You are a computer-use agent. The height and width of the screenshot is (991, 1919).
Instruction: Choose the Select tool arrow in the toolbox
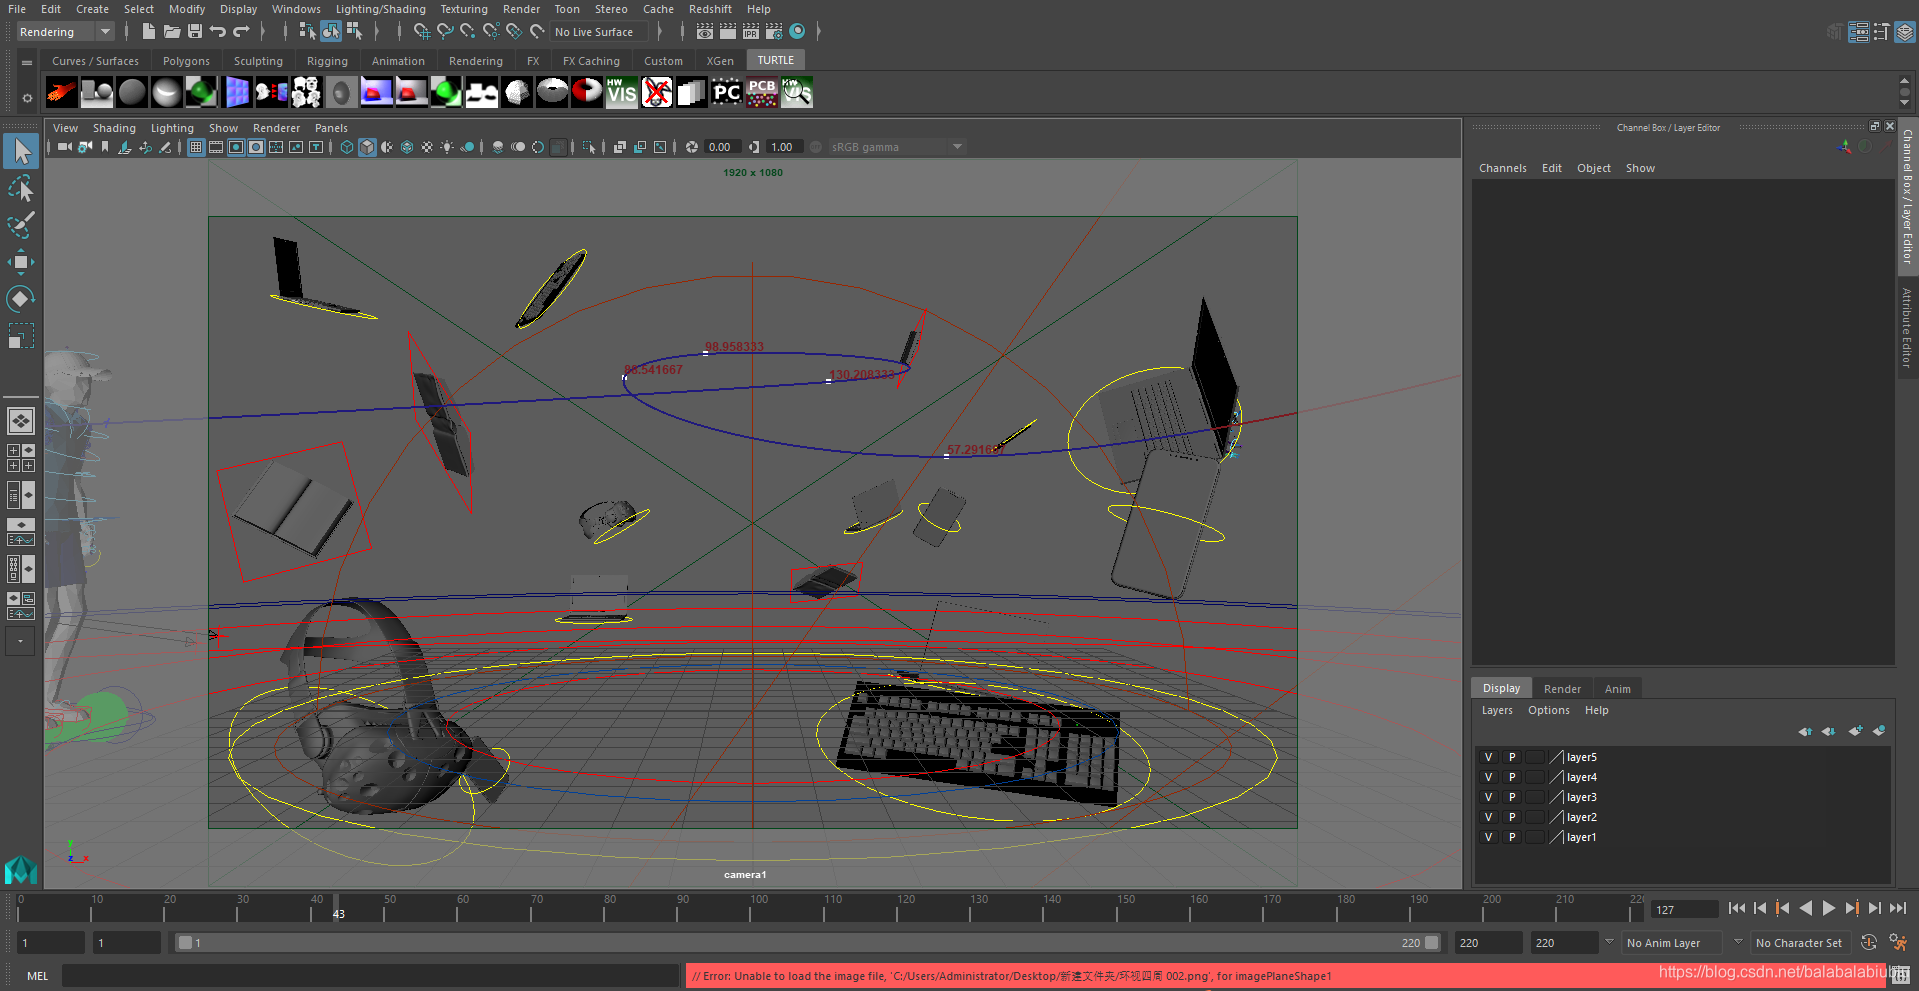pos(21,152)
